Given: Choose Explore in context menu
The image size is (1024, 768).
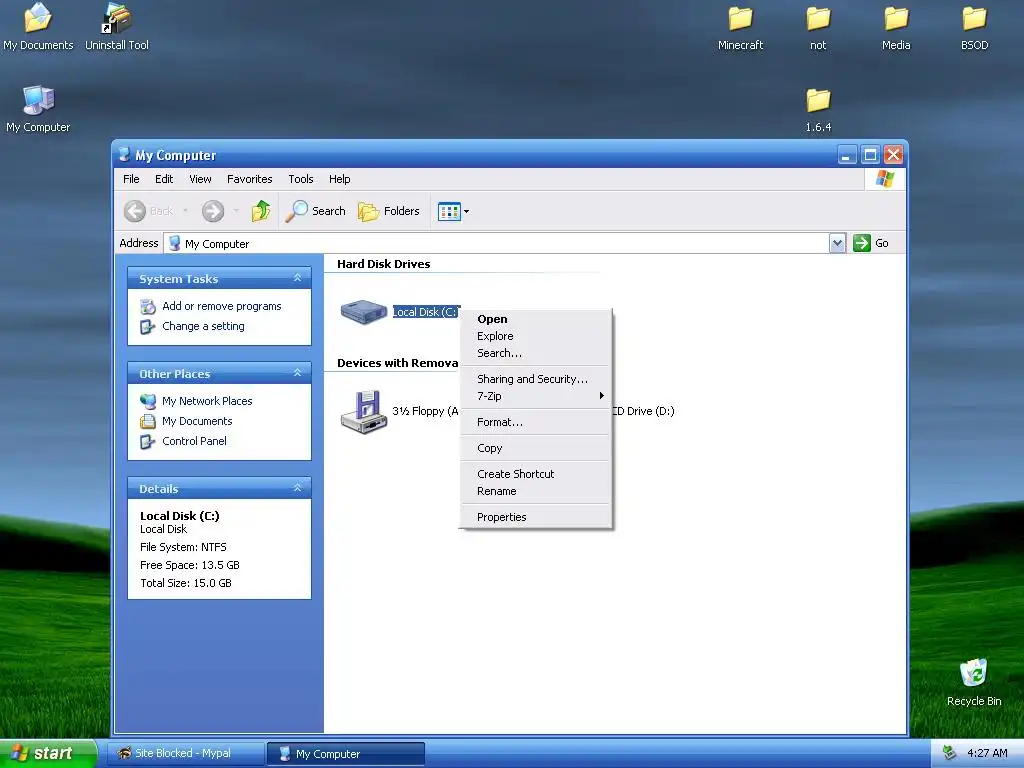Looking at the screenshot, I should click(x=535, y=336).
